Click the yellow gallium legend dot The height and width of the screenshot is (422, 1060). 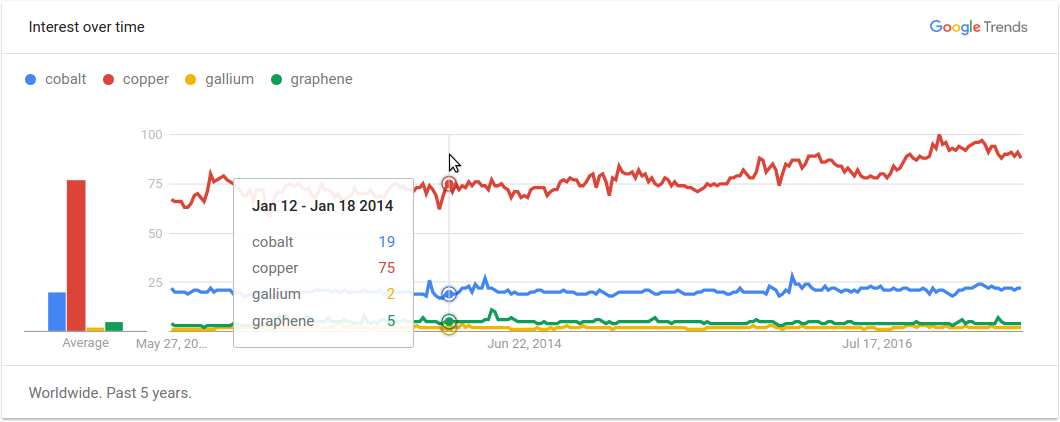pos(191,79)
